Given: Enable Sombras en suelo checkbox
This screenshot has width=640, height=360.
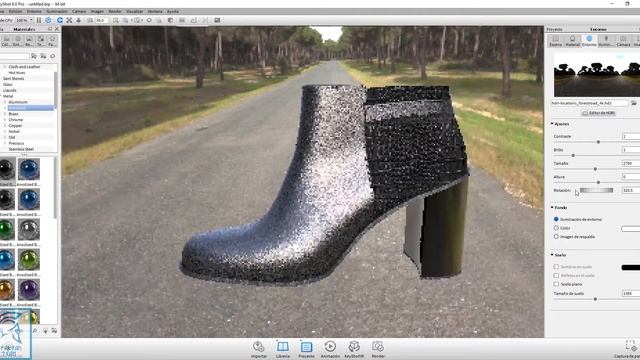Looking at the screenshot, I should [x=556, y=267].
